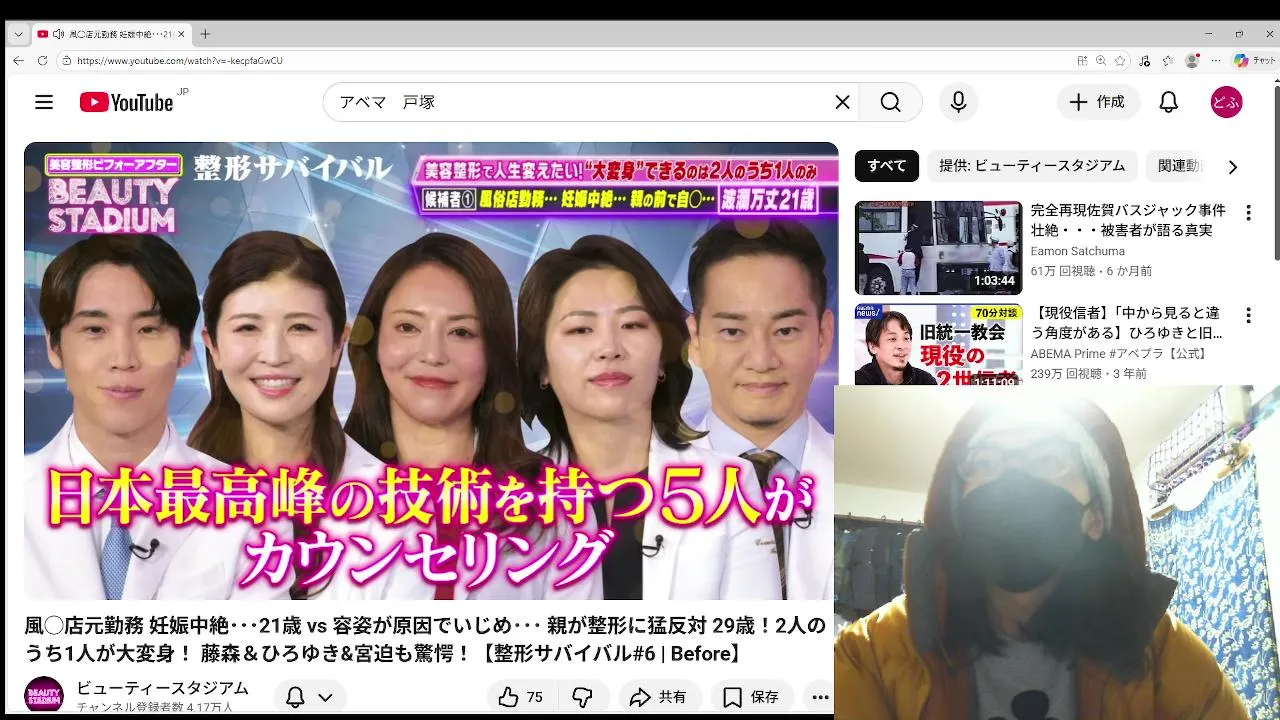Image resolution: width=1280 pixels, height=720 pixels.
Task: Open the browser profile avatar
Action: pyautogui.click(x=1191, y=60)
